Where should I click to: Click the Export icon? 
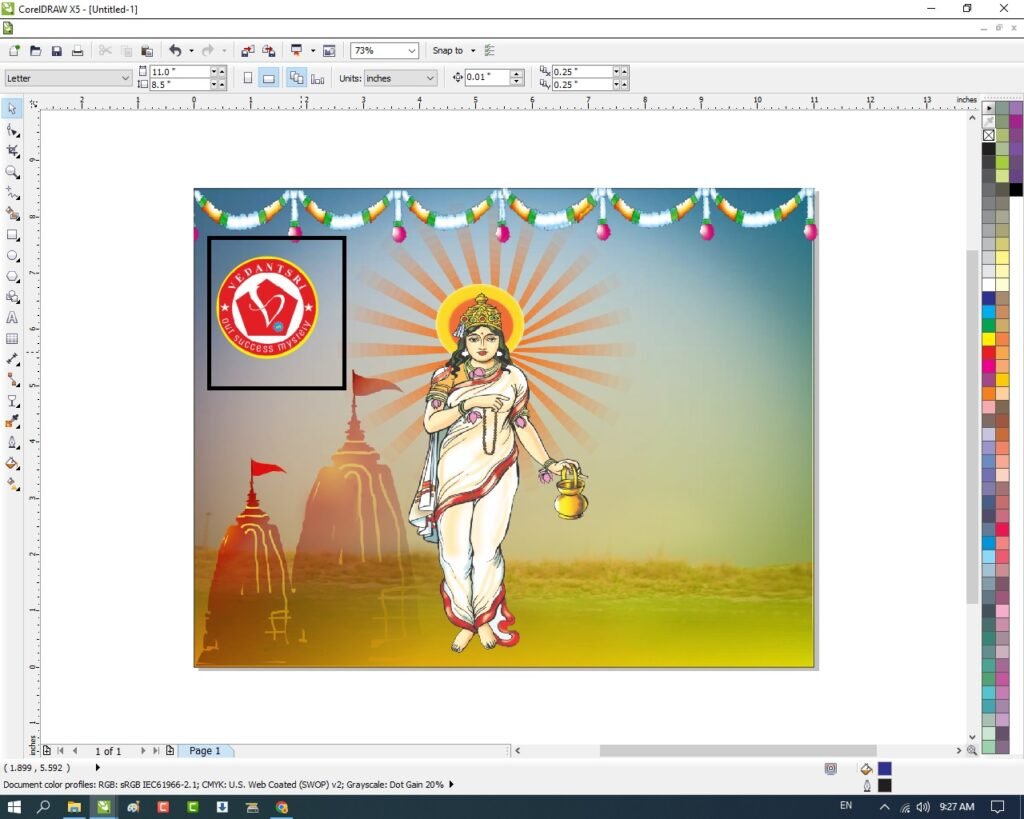click(268, 50)
